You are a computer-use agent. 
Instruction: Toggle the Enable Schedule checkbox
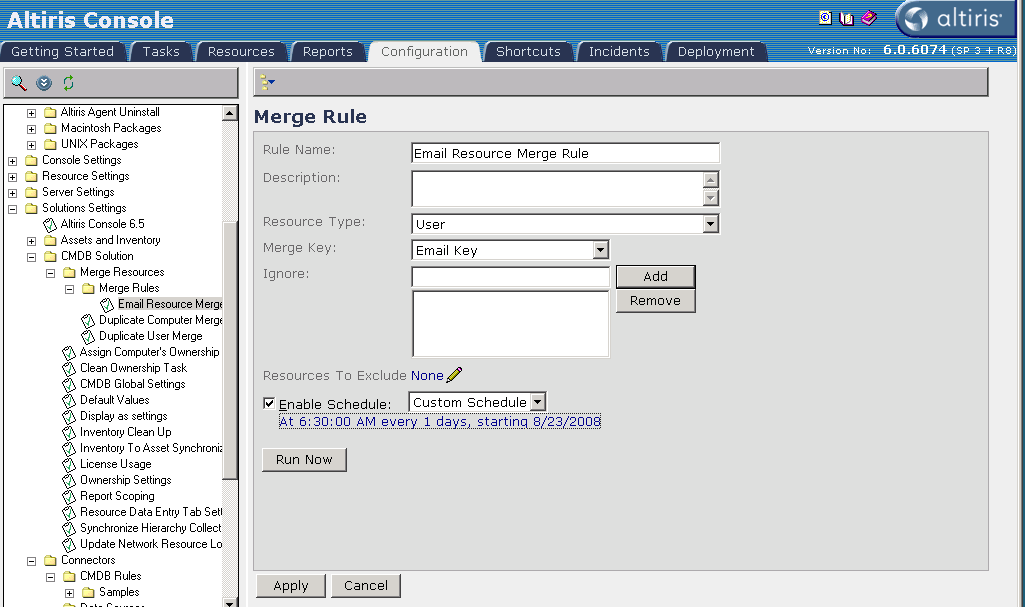point(269,403)
